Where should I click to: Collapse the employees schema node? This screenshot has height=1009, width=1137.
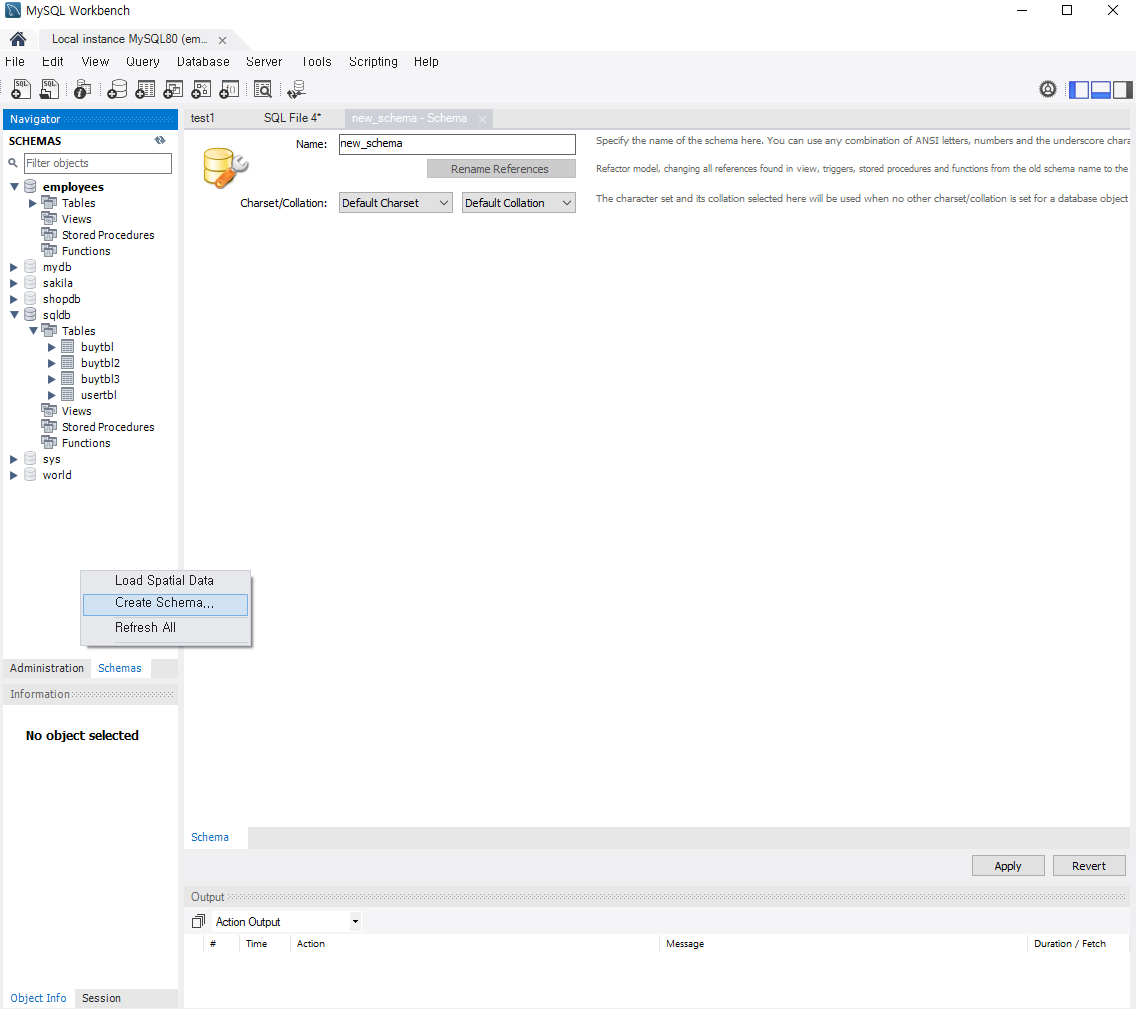coord(14,186)
